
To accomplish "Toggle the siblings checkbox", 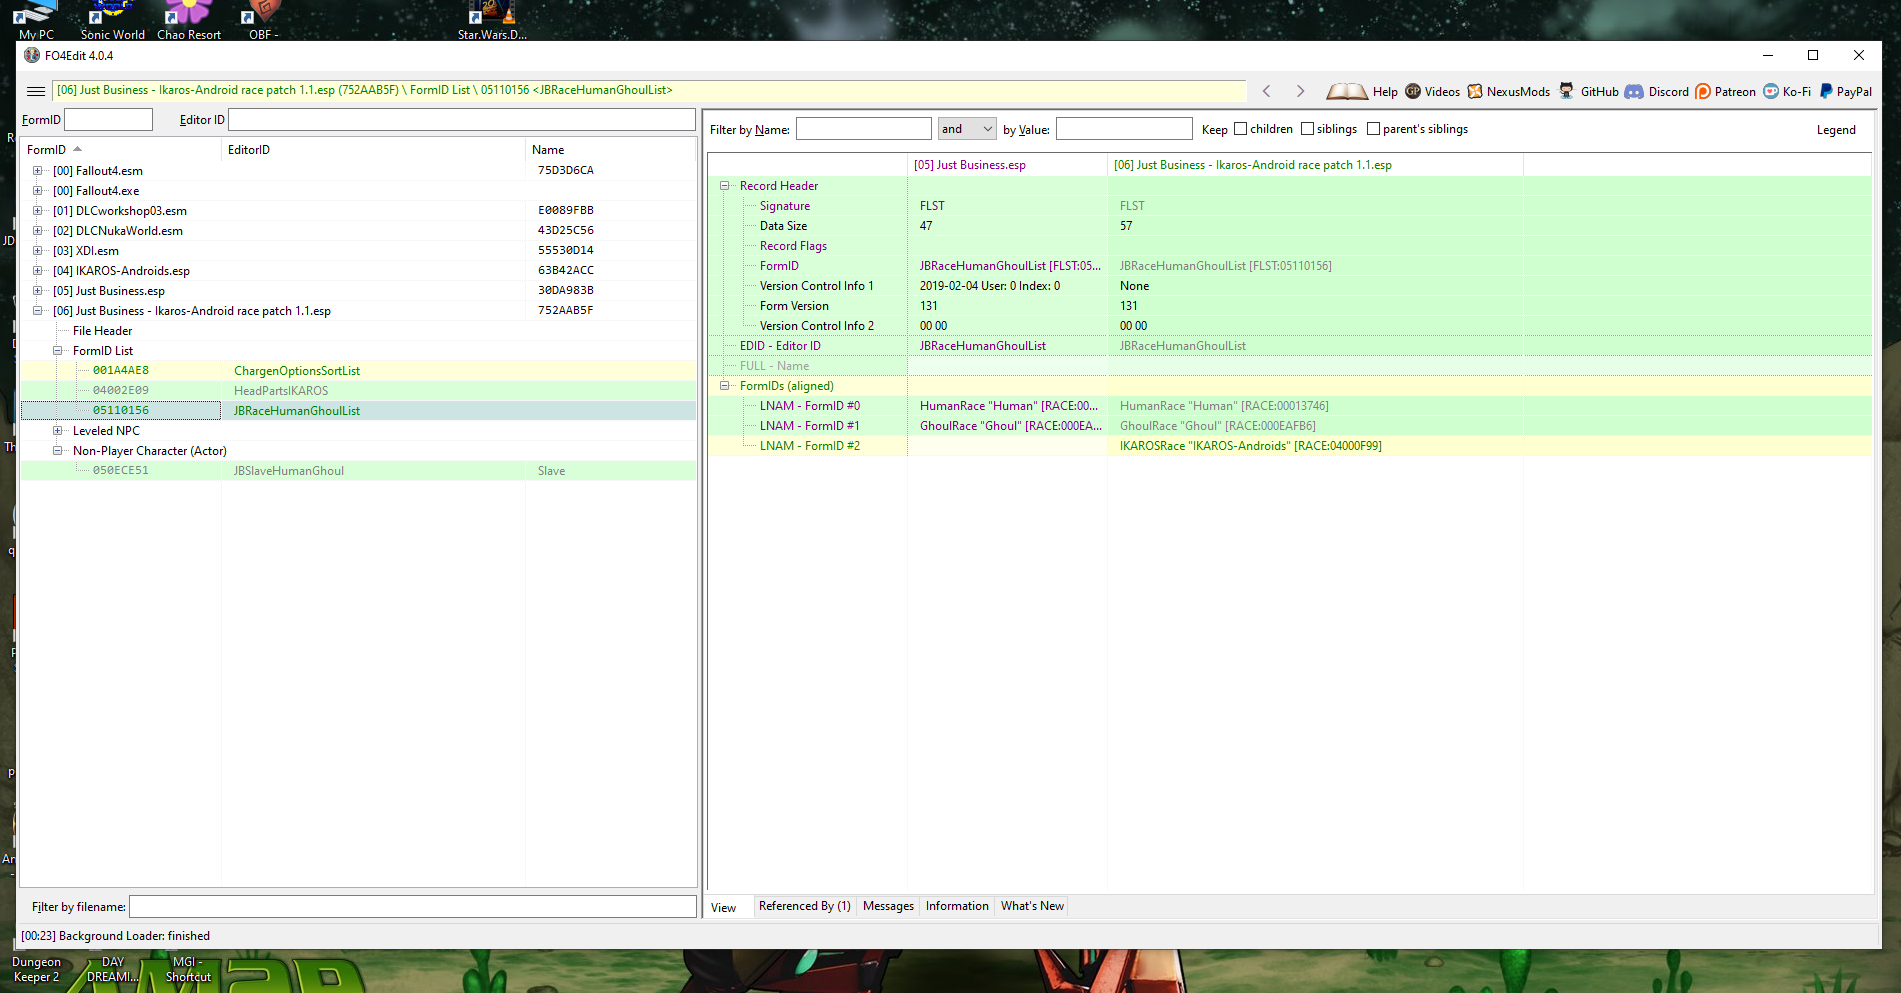I will (x=1307, y=129).
